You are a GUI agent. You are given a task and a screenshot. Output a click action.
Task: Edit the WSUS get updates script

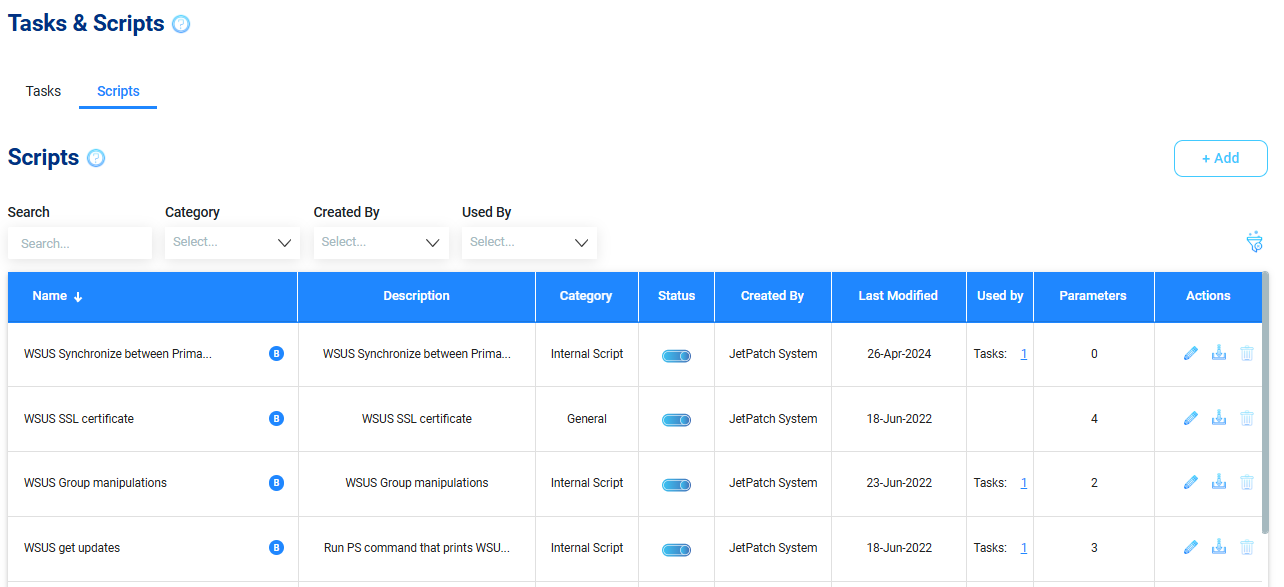[1190, 547]
